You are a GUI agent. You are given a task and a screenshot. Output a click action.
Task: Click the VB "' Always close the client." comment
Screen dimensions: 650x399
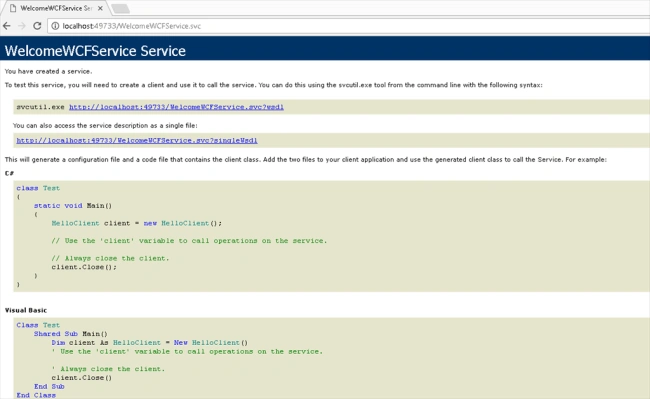click(108, 369)
